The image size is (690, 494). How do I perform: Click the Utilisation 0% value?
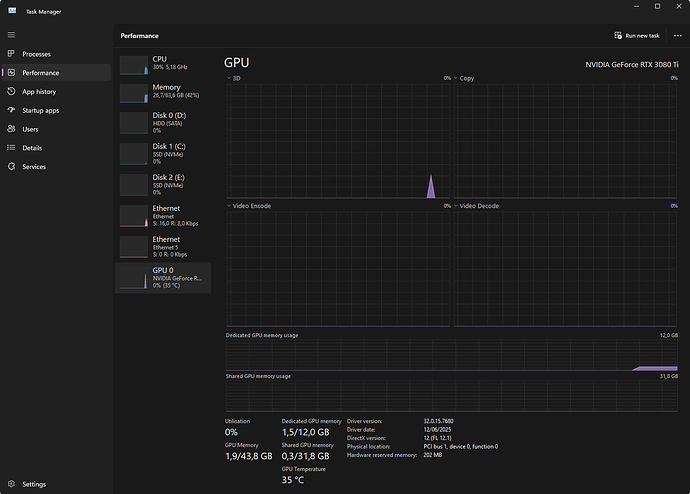click(231, 432)
